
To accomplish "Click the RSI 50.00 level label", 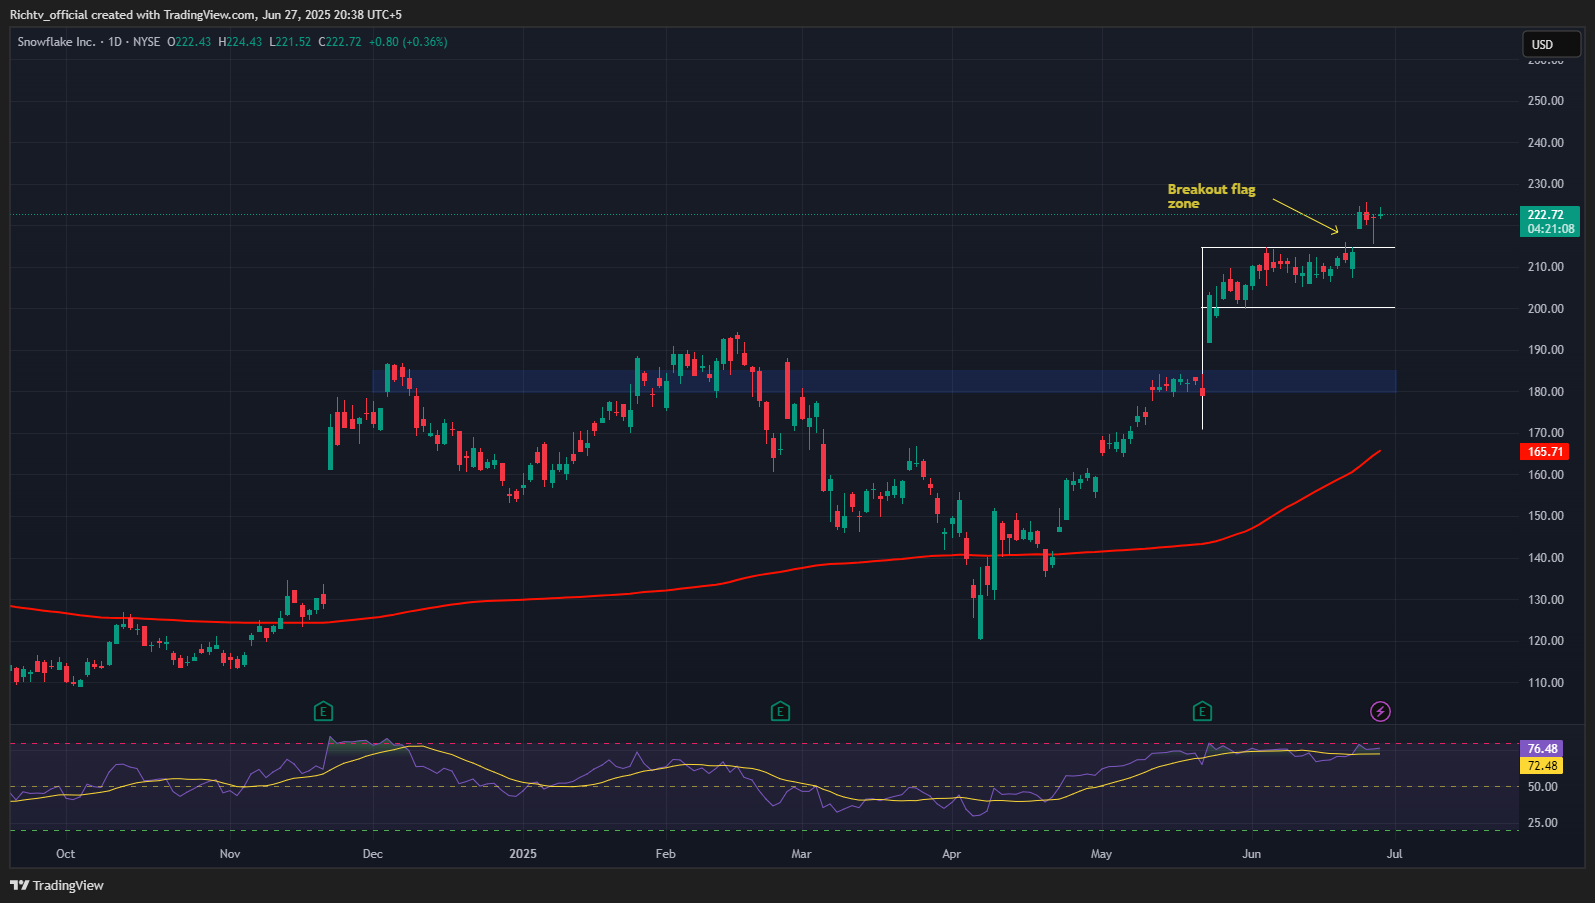I will [x=1543, y=787].
